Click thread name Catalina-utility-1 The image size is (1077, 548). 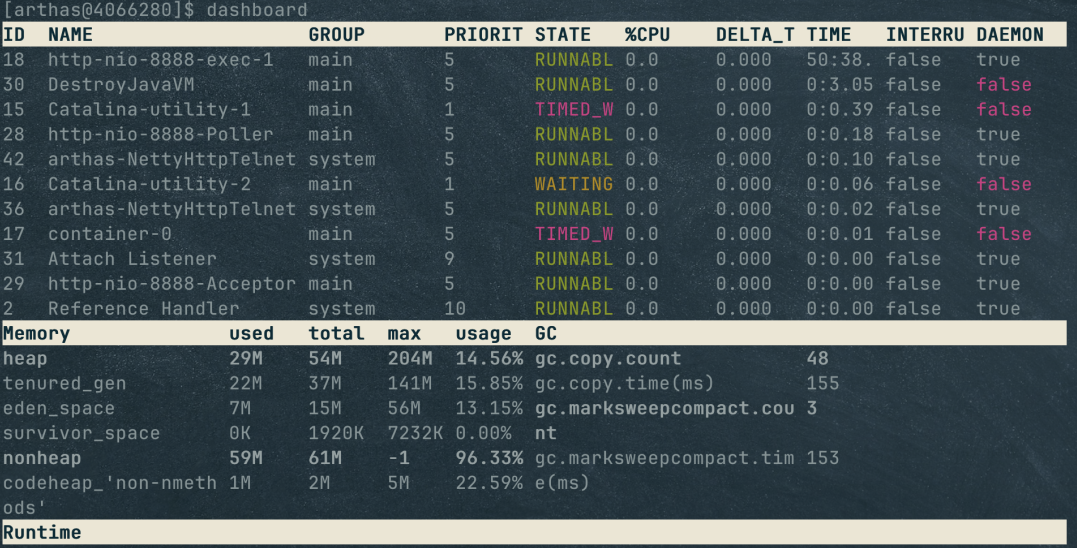pos(149,109)
